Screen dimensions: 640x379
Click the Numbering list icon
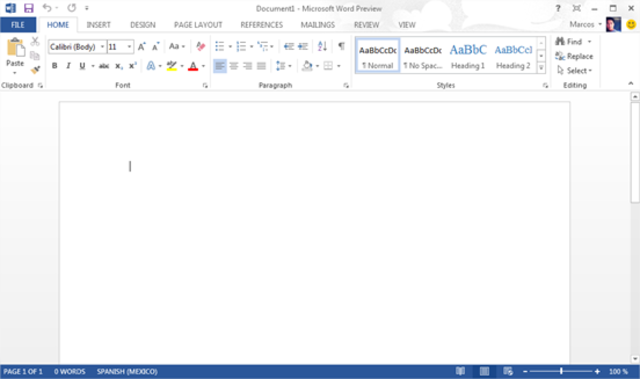click(x=241, y=47)
